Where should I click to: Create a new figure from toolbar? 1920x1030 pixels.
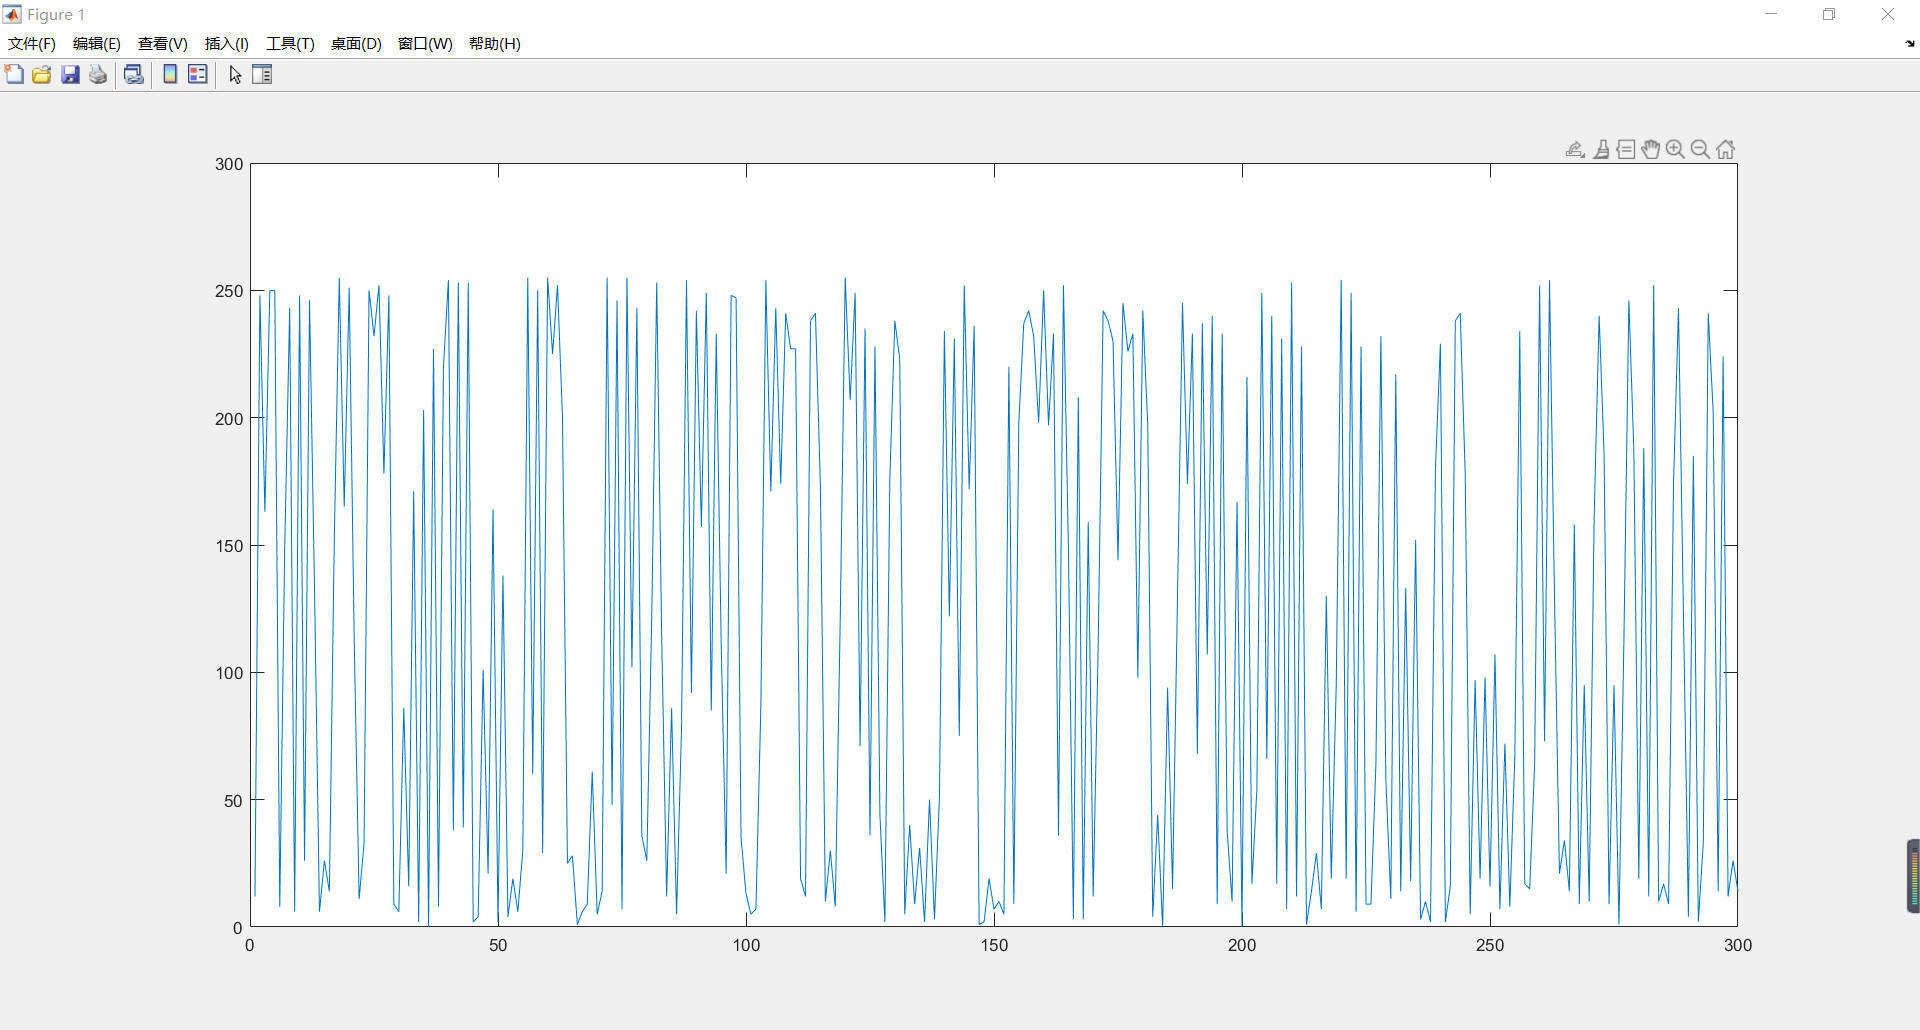pyautogui.click(x=14, y=75)
